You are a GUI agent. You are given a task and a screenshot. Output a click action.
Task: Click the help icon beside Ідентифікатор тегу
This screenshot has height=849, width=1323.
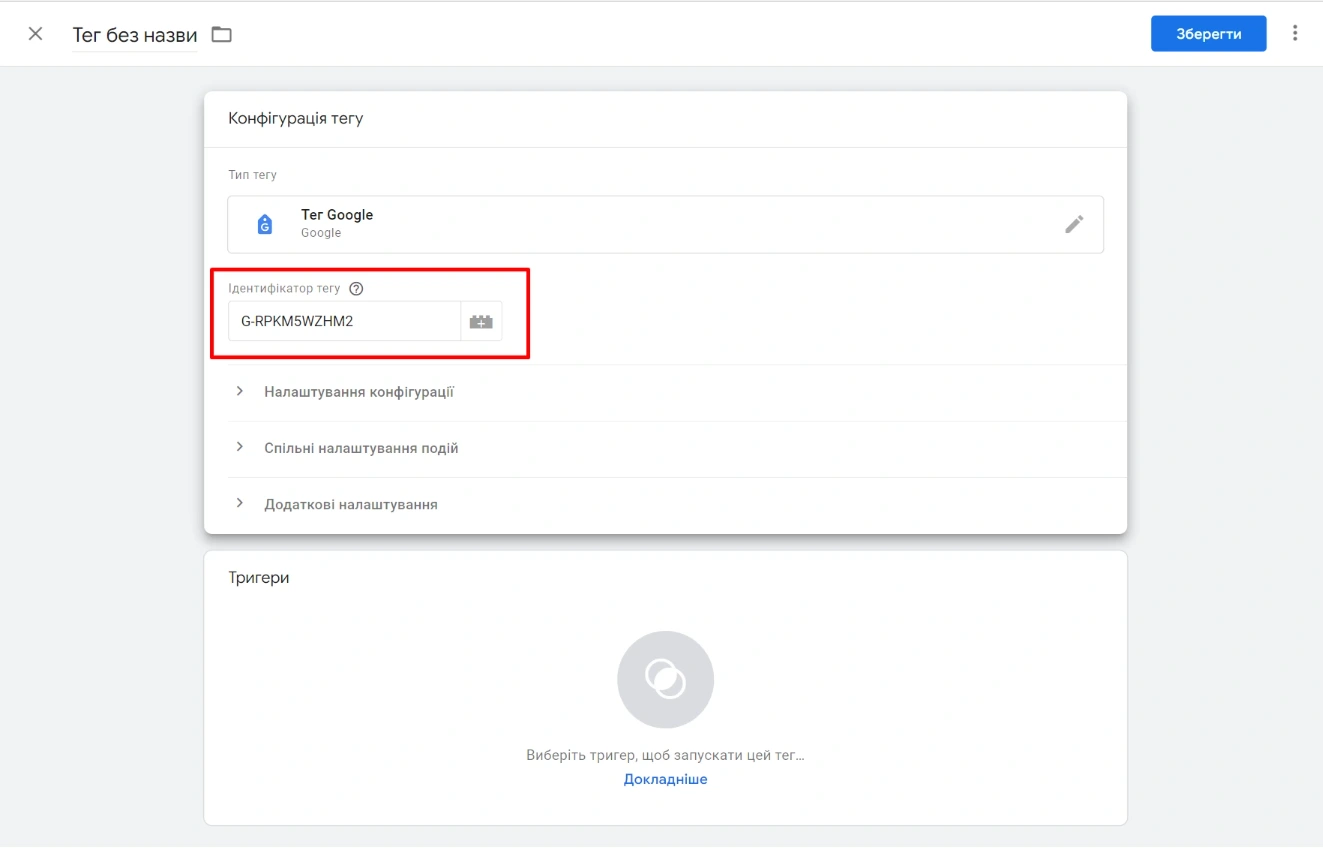point(356,288)
